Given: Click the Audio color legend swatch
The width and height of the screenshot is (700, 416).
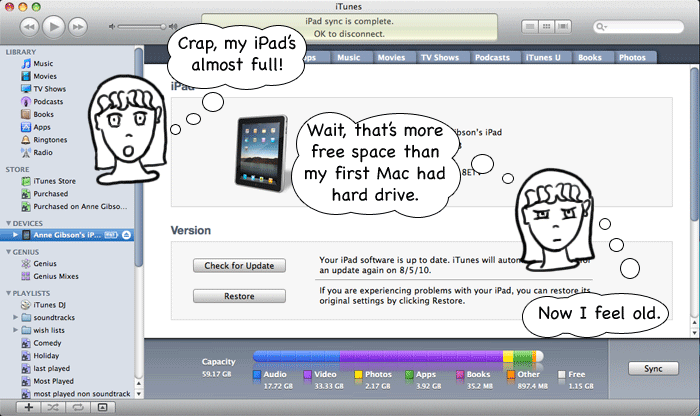Looking at the screenshot, I should pyautogui.click(x=257, y=374).
